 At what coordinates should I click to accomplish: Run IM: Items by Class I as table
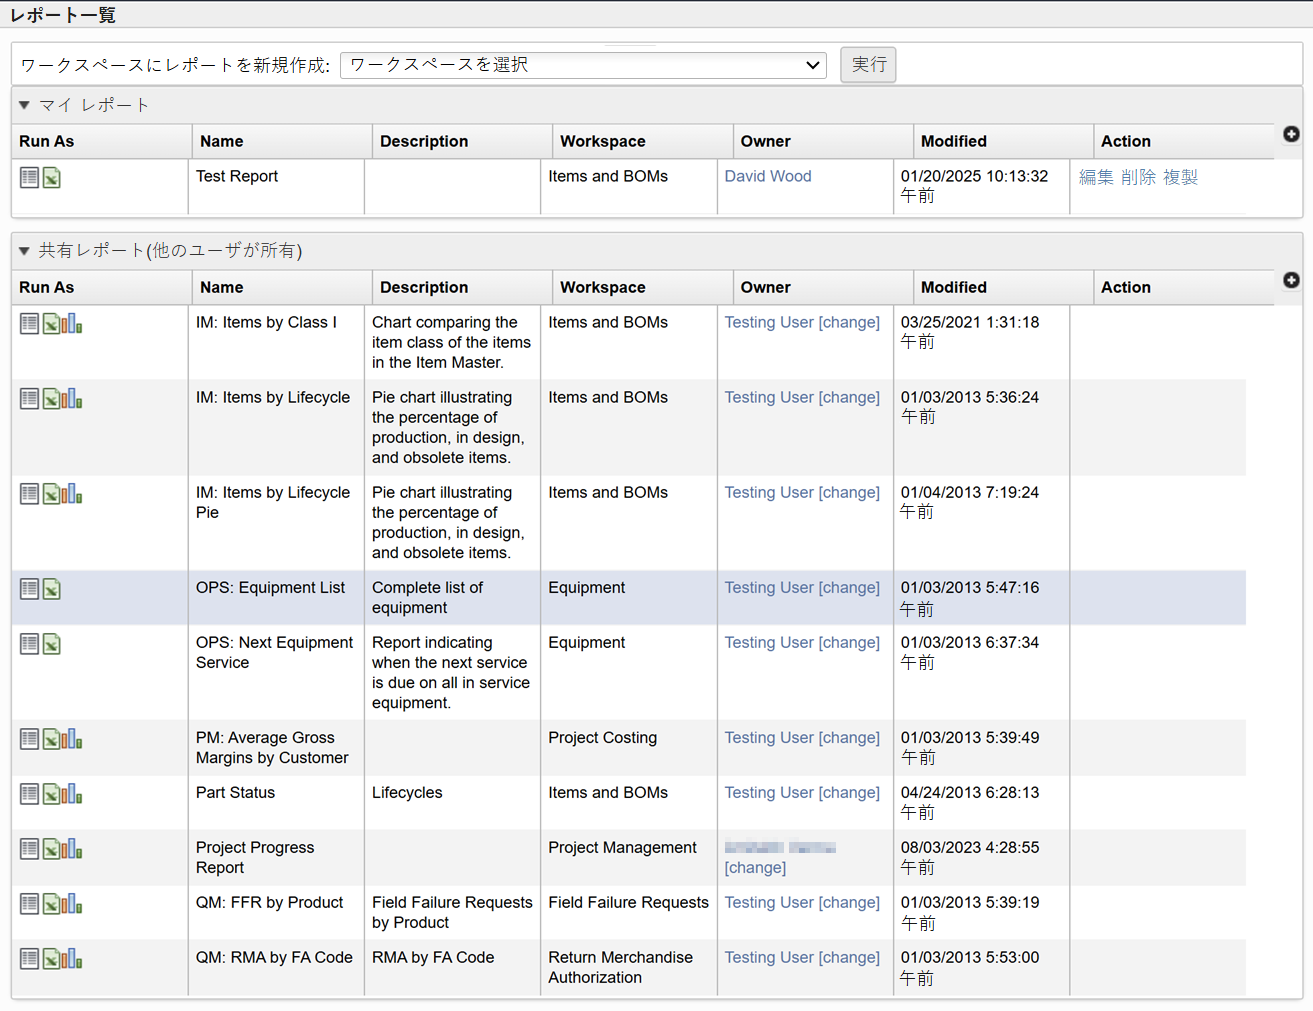tap(30, 324)
